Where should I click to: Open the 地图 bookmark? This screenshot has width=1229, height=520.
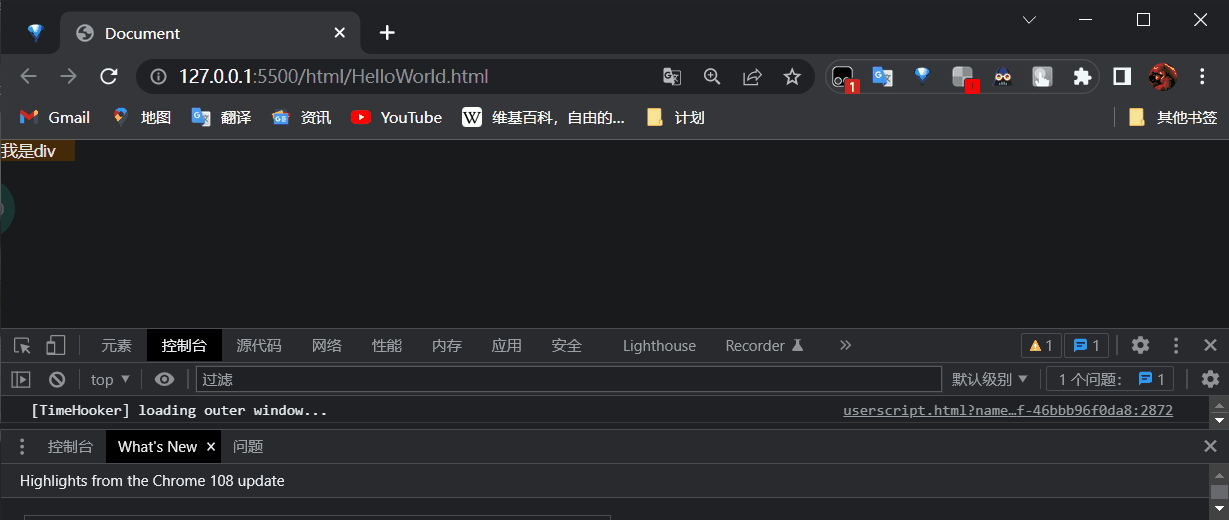pyautogui.click(x=142, y=117)
